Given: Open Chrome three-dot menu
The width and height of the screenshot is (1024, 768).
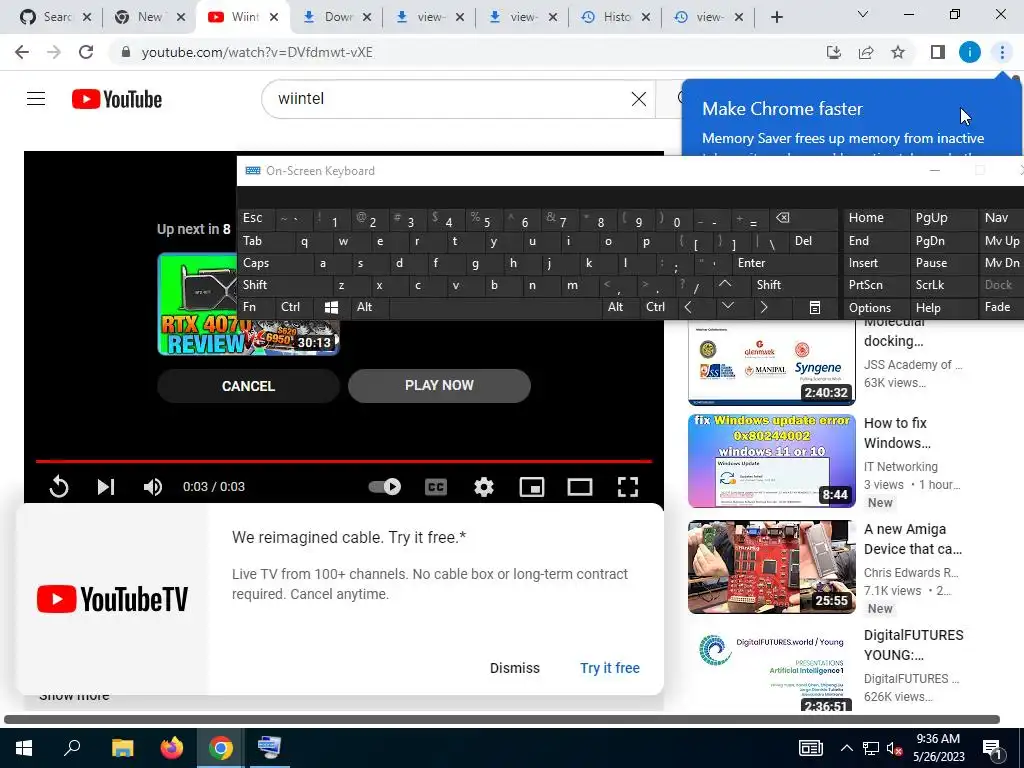Looking at the screenshot, I should point(1002,52).
